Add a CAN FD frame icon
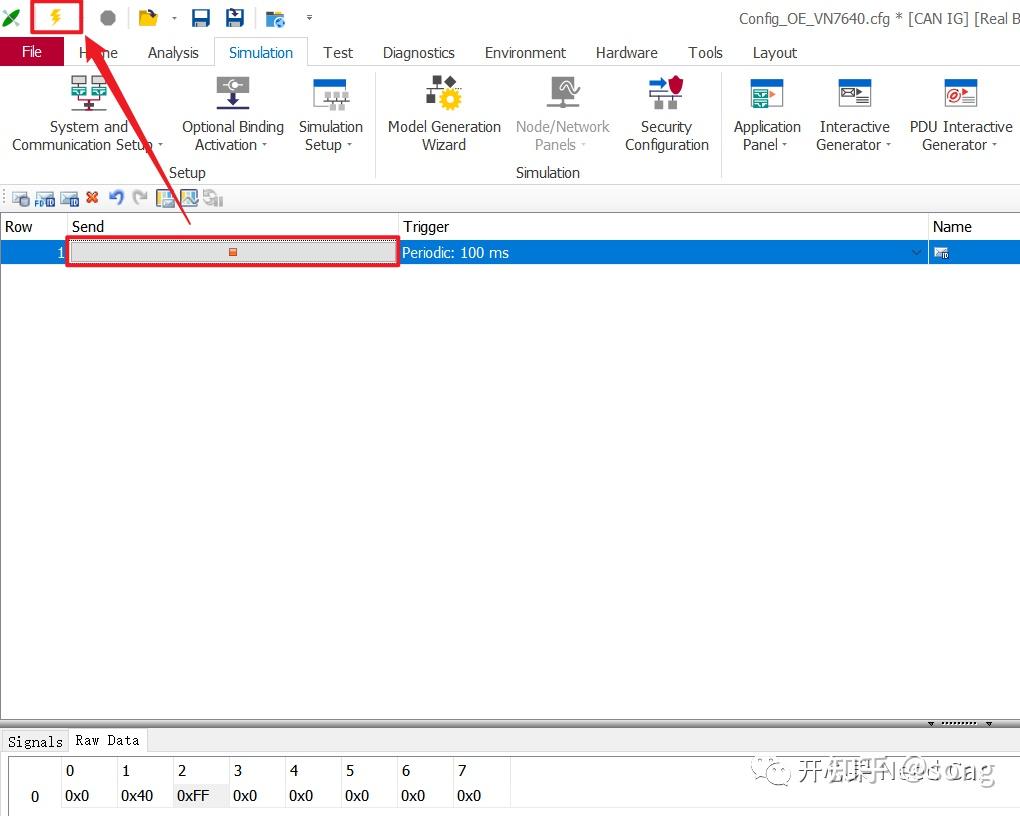The width and height of the screenshot is (1020, 816). pos(45,198)
